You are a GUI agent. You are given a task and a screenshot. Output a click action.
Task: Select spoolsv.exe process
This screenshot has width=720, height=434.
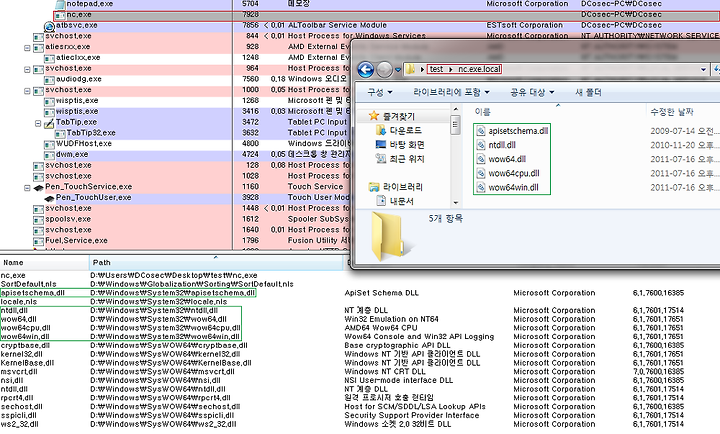[68, 219]
